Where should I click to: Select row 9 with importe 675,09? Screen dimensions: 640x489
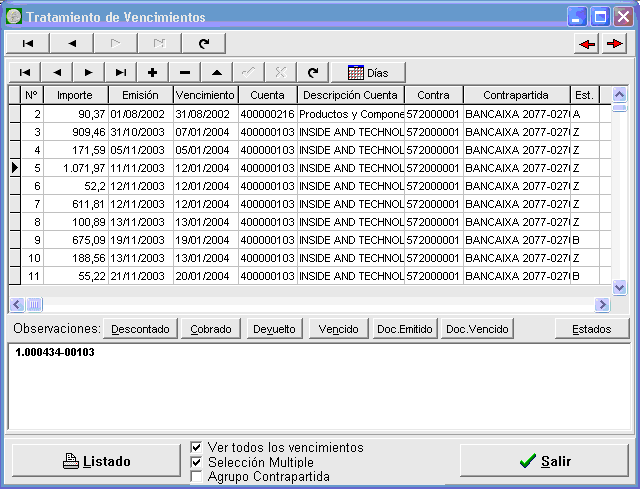click(x=80, y=240)
